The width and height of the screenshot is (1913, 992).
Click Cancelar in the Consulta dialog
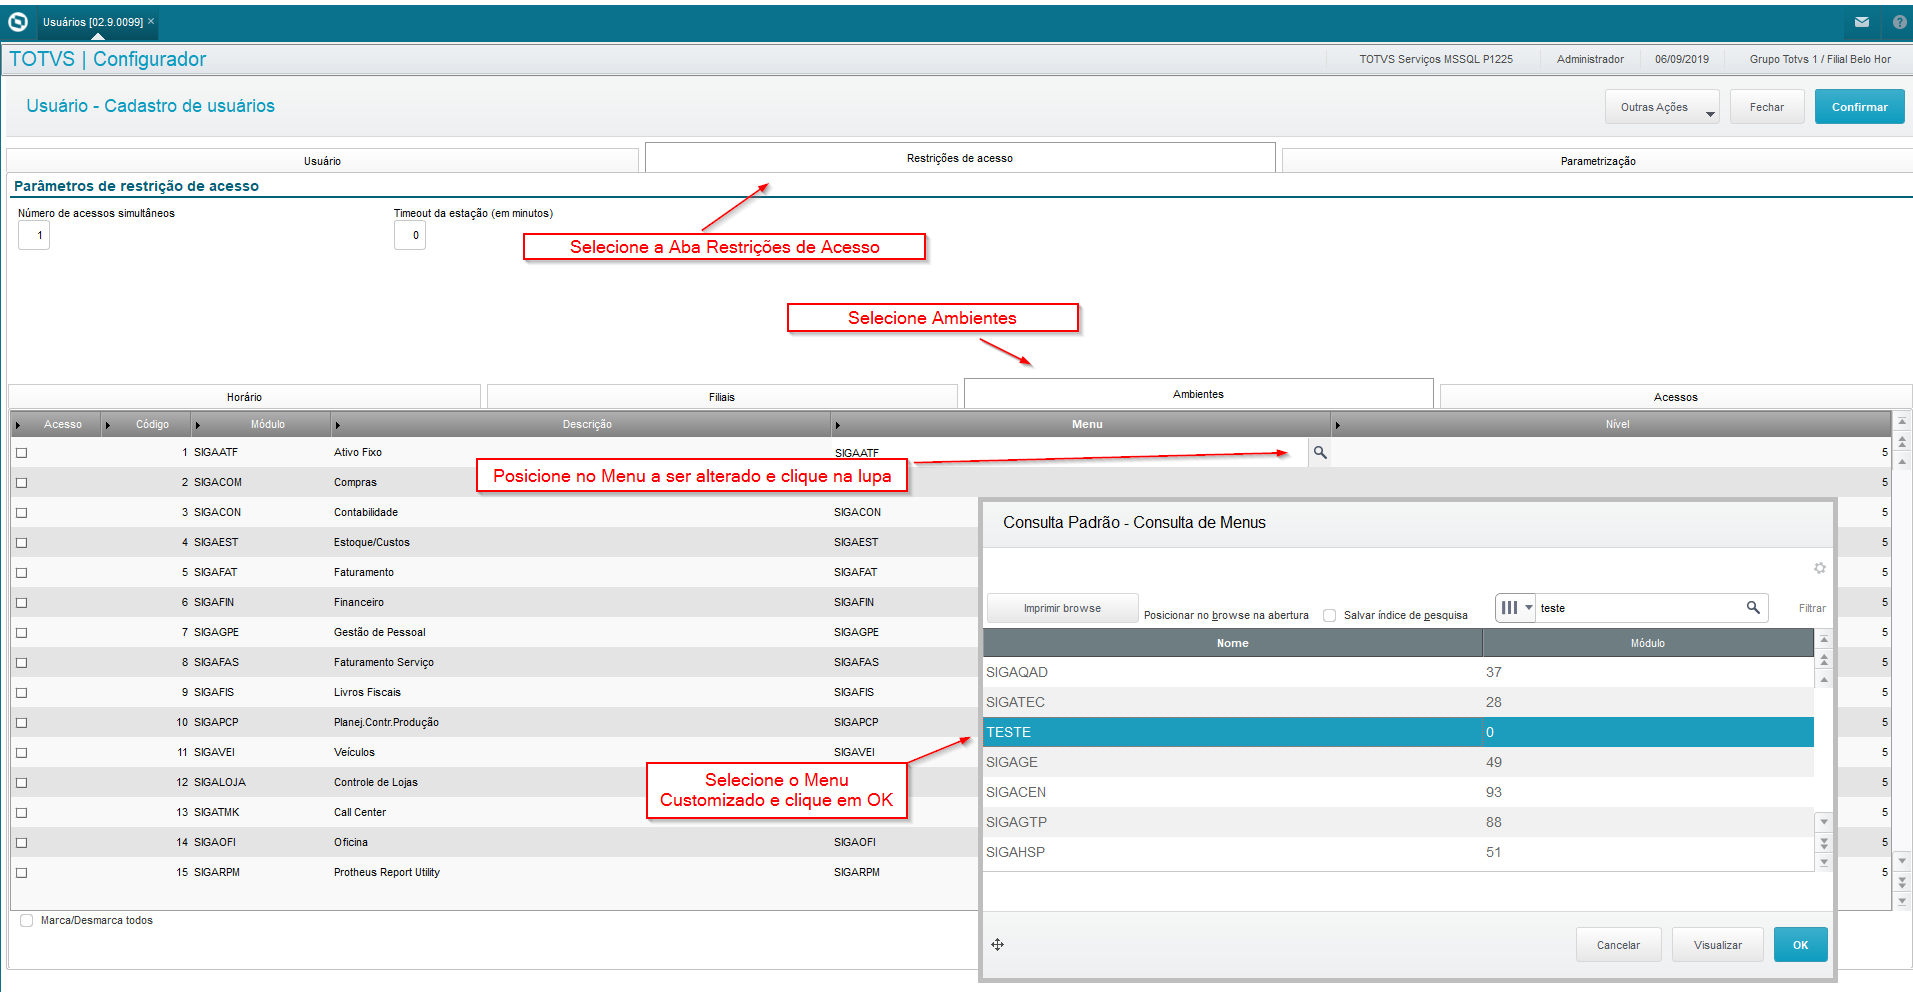[x=1618, y=945]
